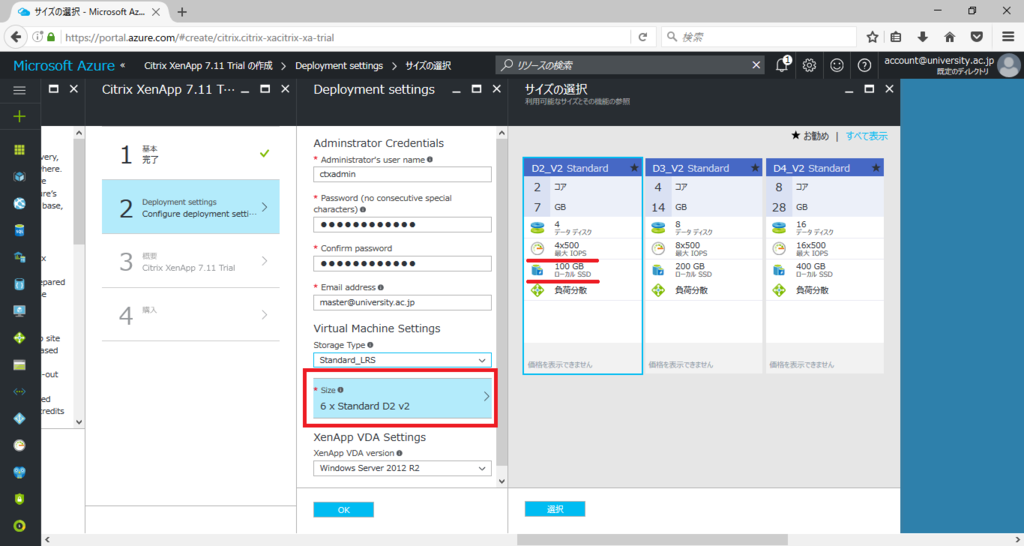Click the Email address field
This screenshot has width=1024, height=546.
(402, 302)
